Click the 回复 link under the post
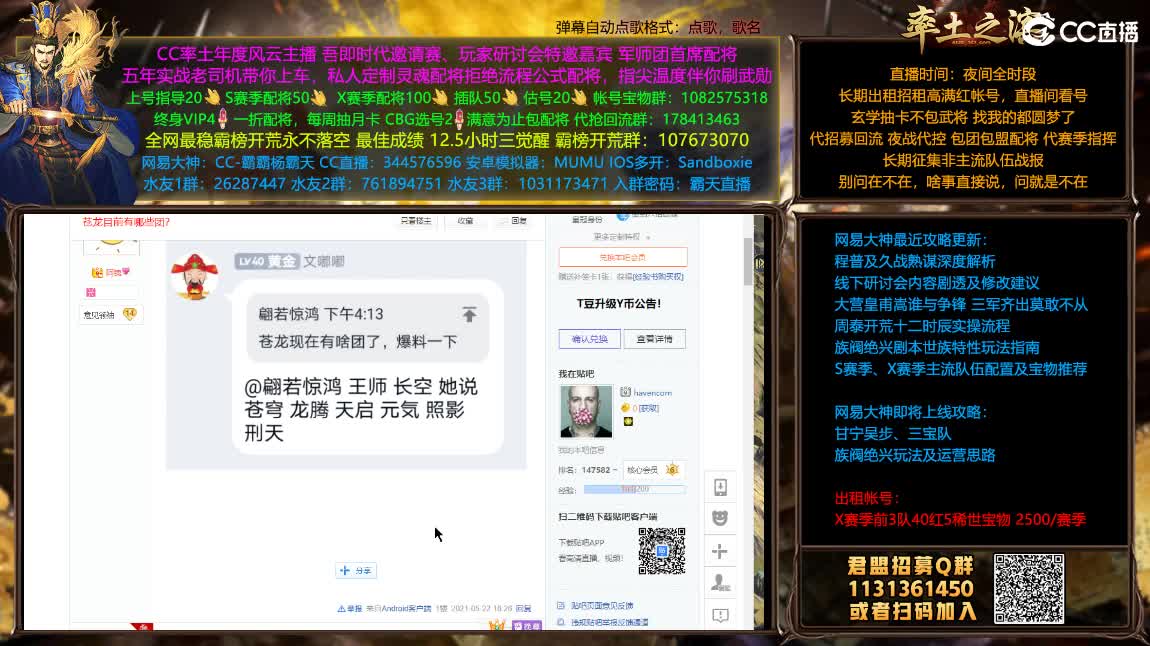This screenshot has height=646, width=1150. click(523, 609)
